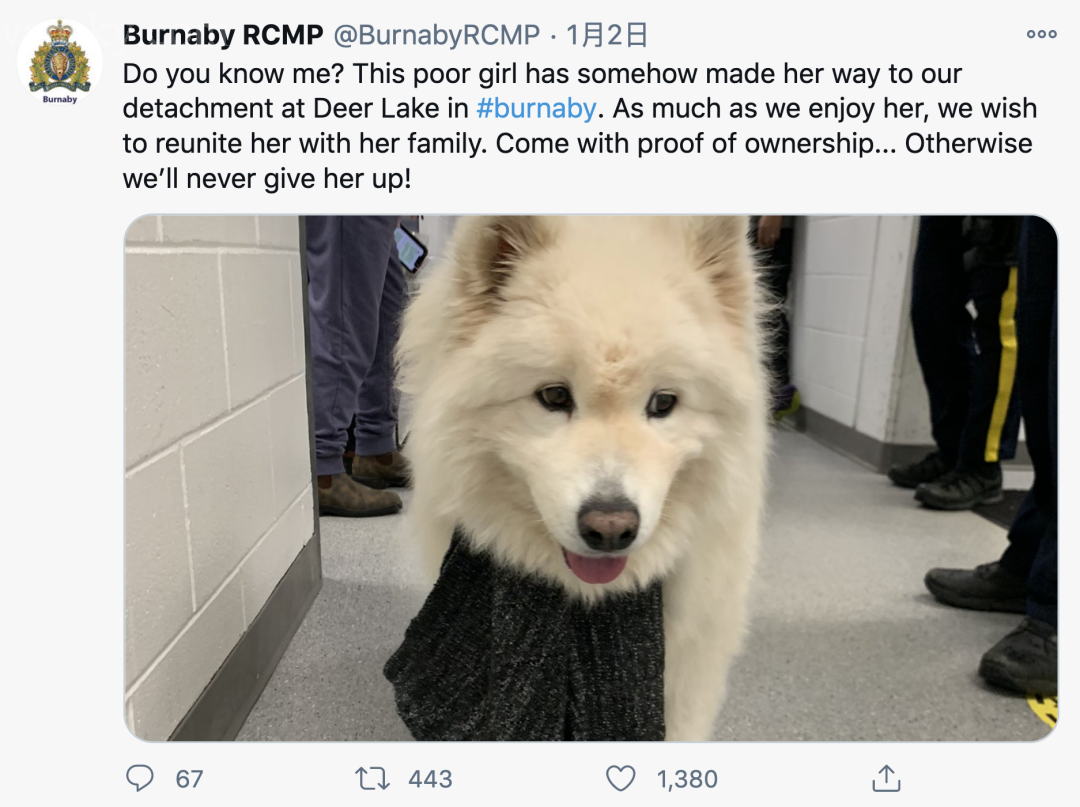Click the reply speech bubble icon

point(140,778)
